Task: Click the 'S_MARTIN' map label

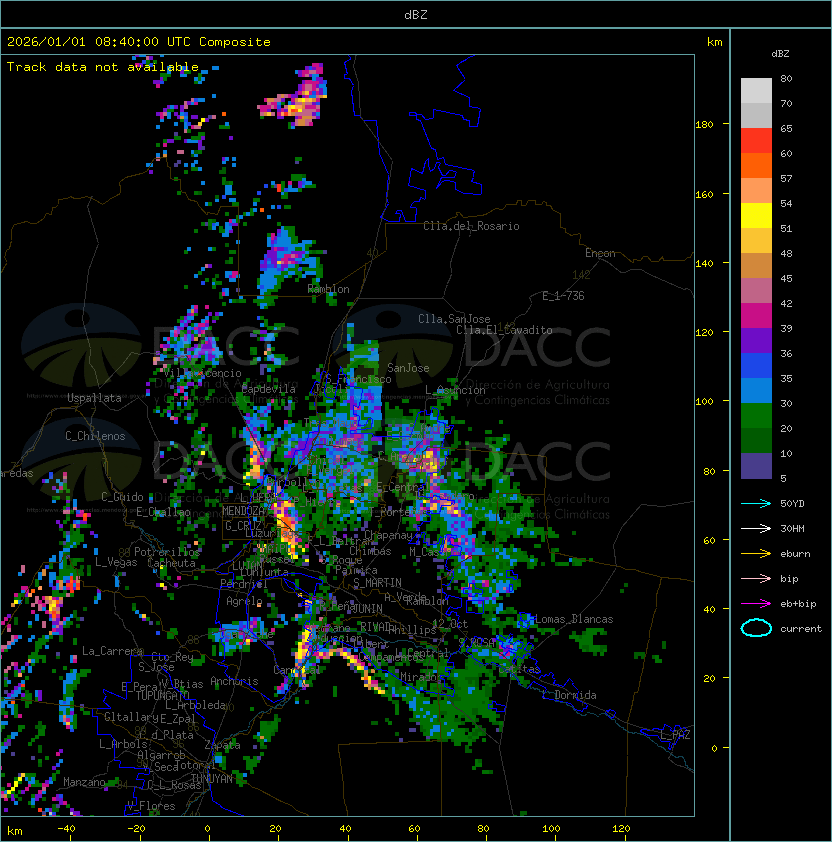Action: (378, 583)
